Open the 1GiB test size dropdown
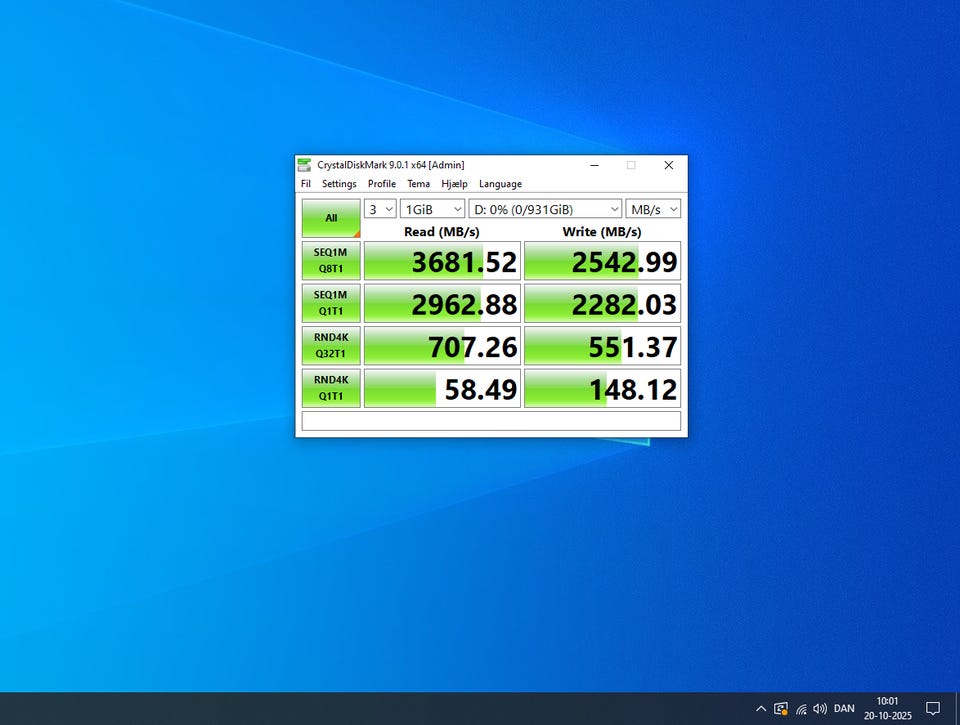Viewport: 960px width, 725px height. click(432, 209)
